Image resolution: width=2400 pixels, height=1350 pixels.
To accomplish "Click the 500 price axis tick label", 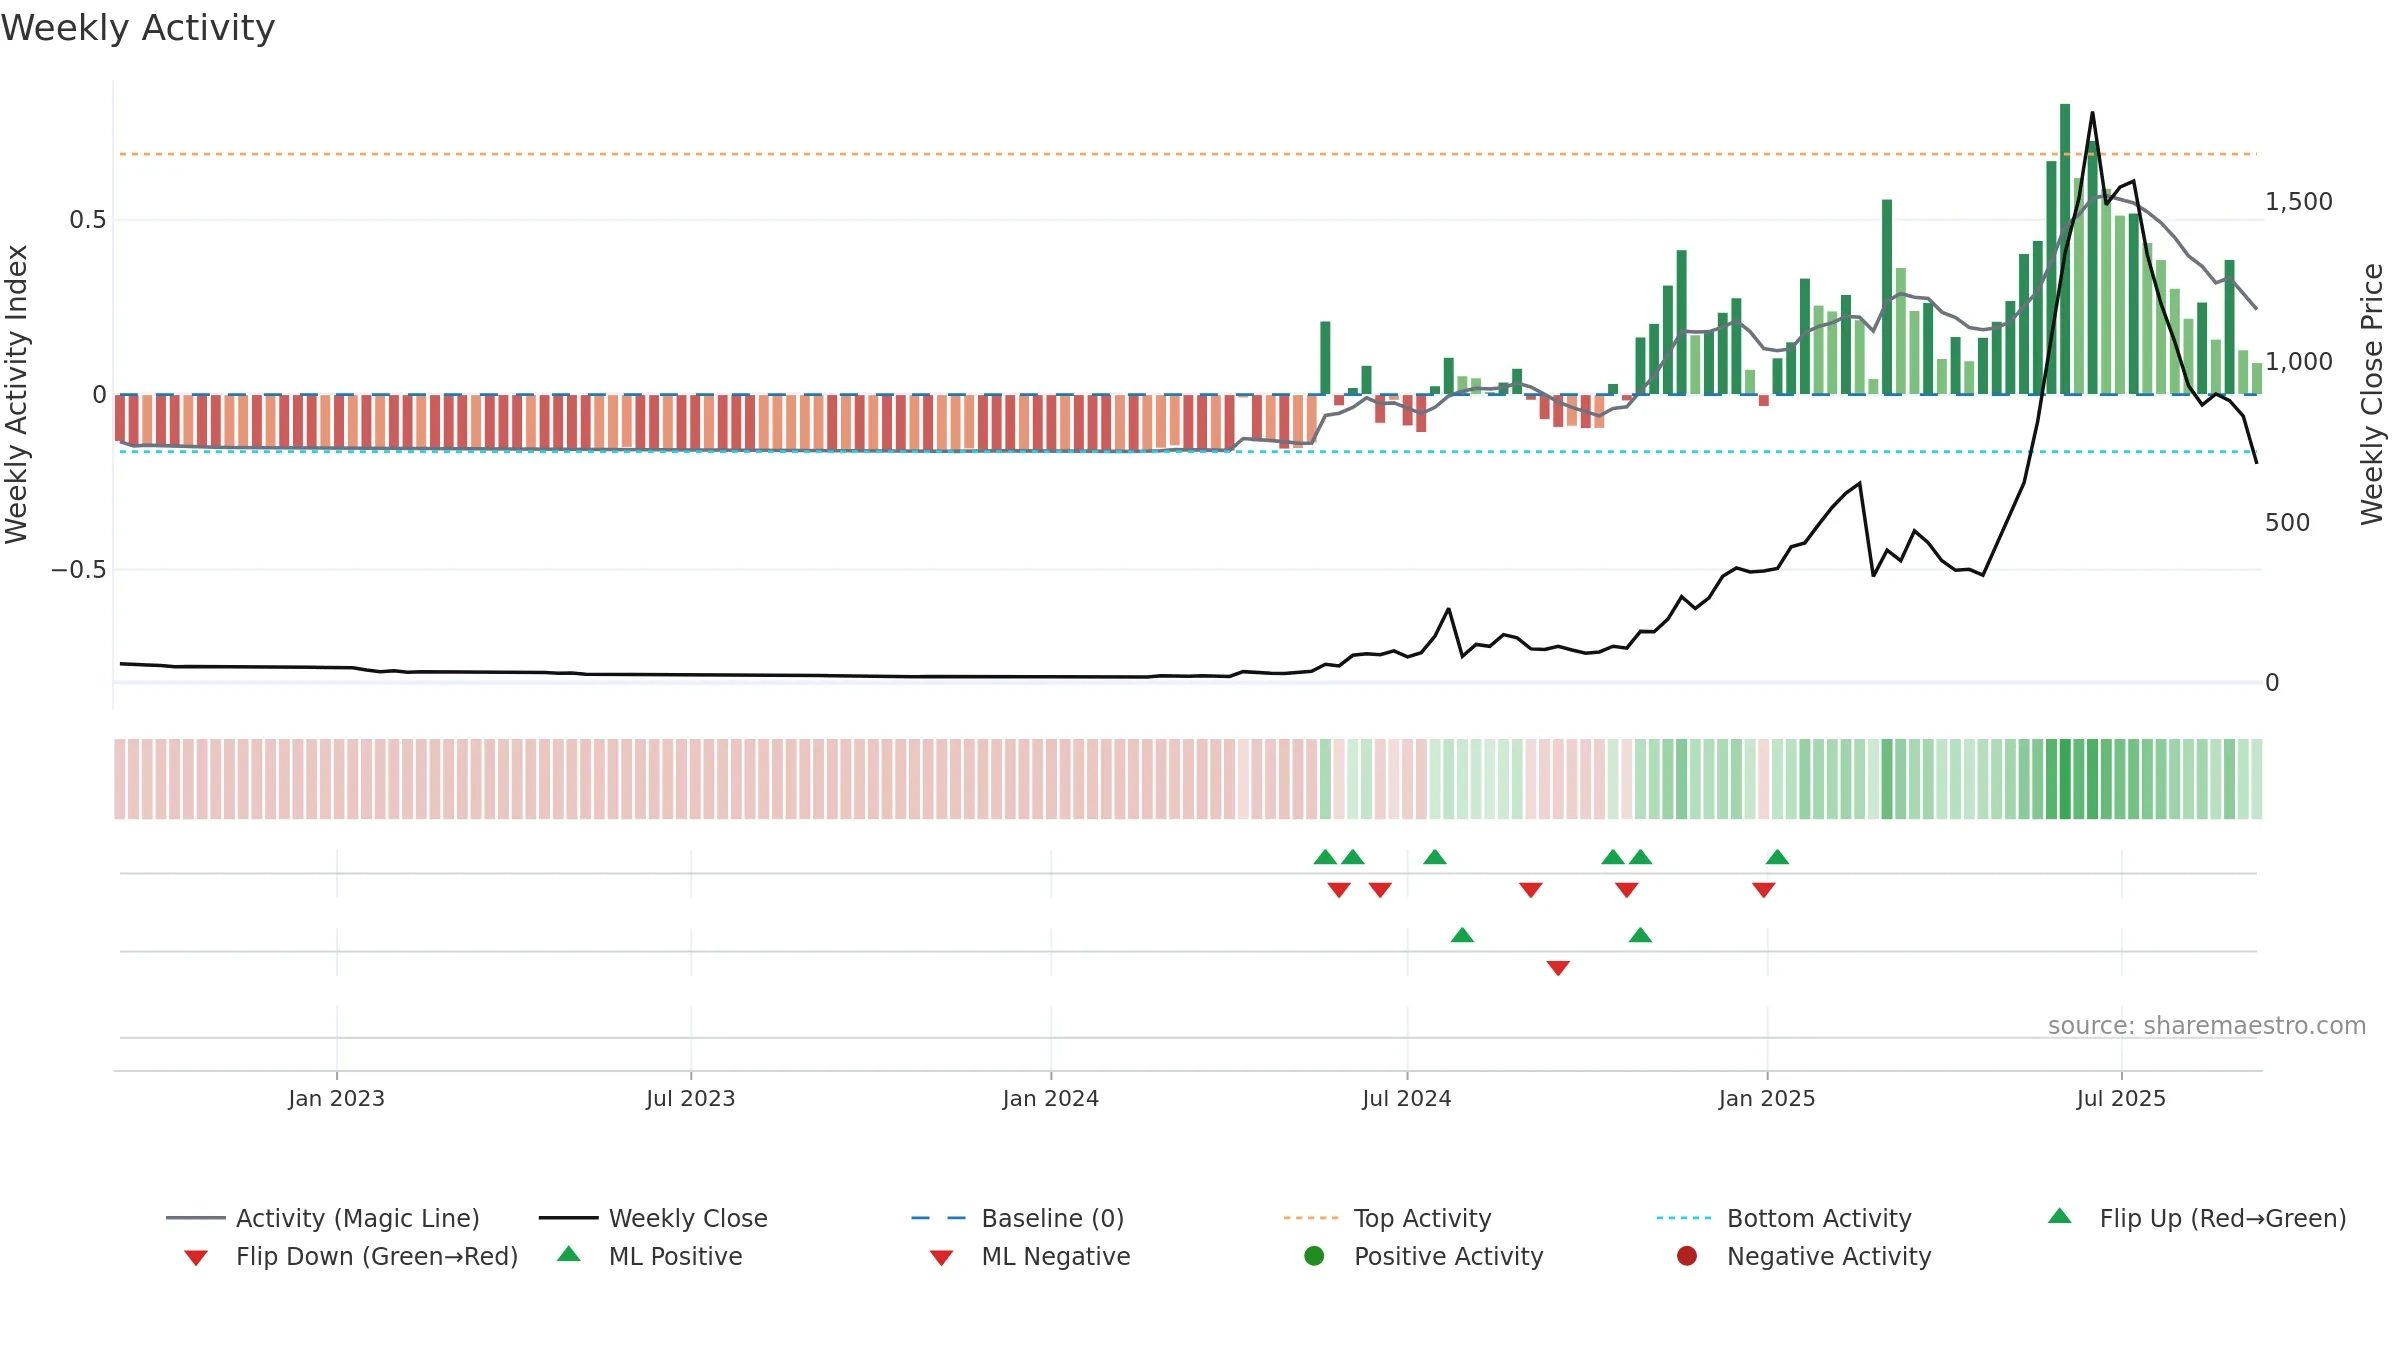I will 2287,522.
